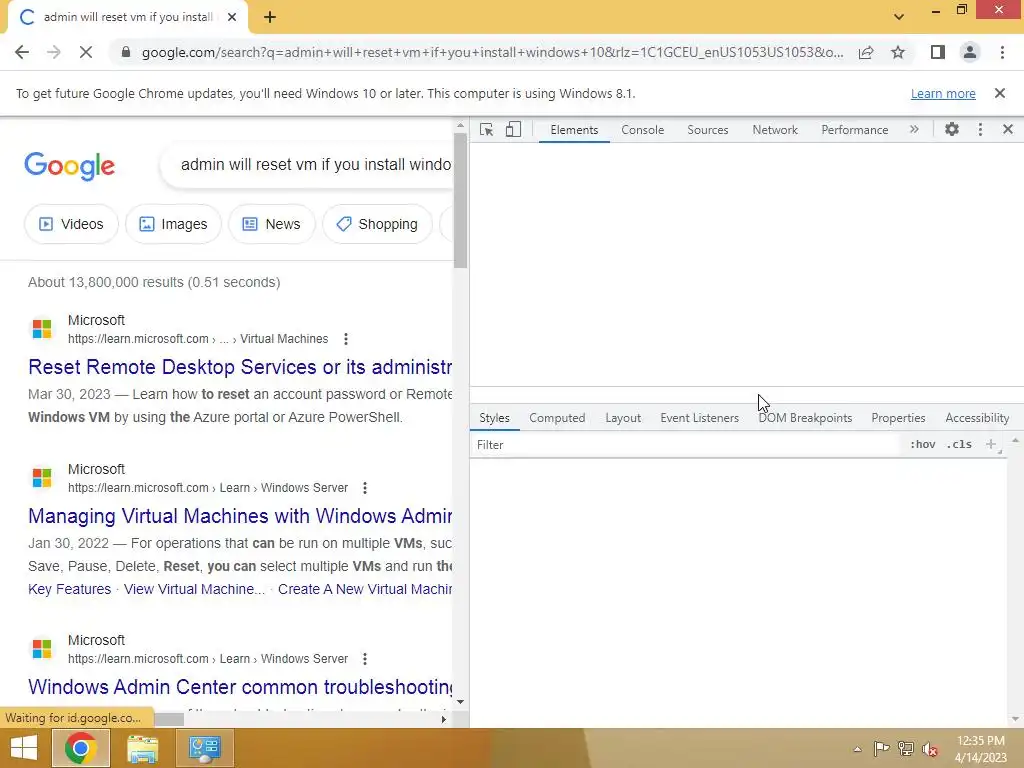The width and height of the screenshot is (1024, 768).
Task: Open the tab search dropdown arrow
Action: coord(899,17)
